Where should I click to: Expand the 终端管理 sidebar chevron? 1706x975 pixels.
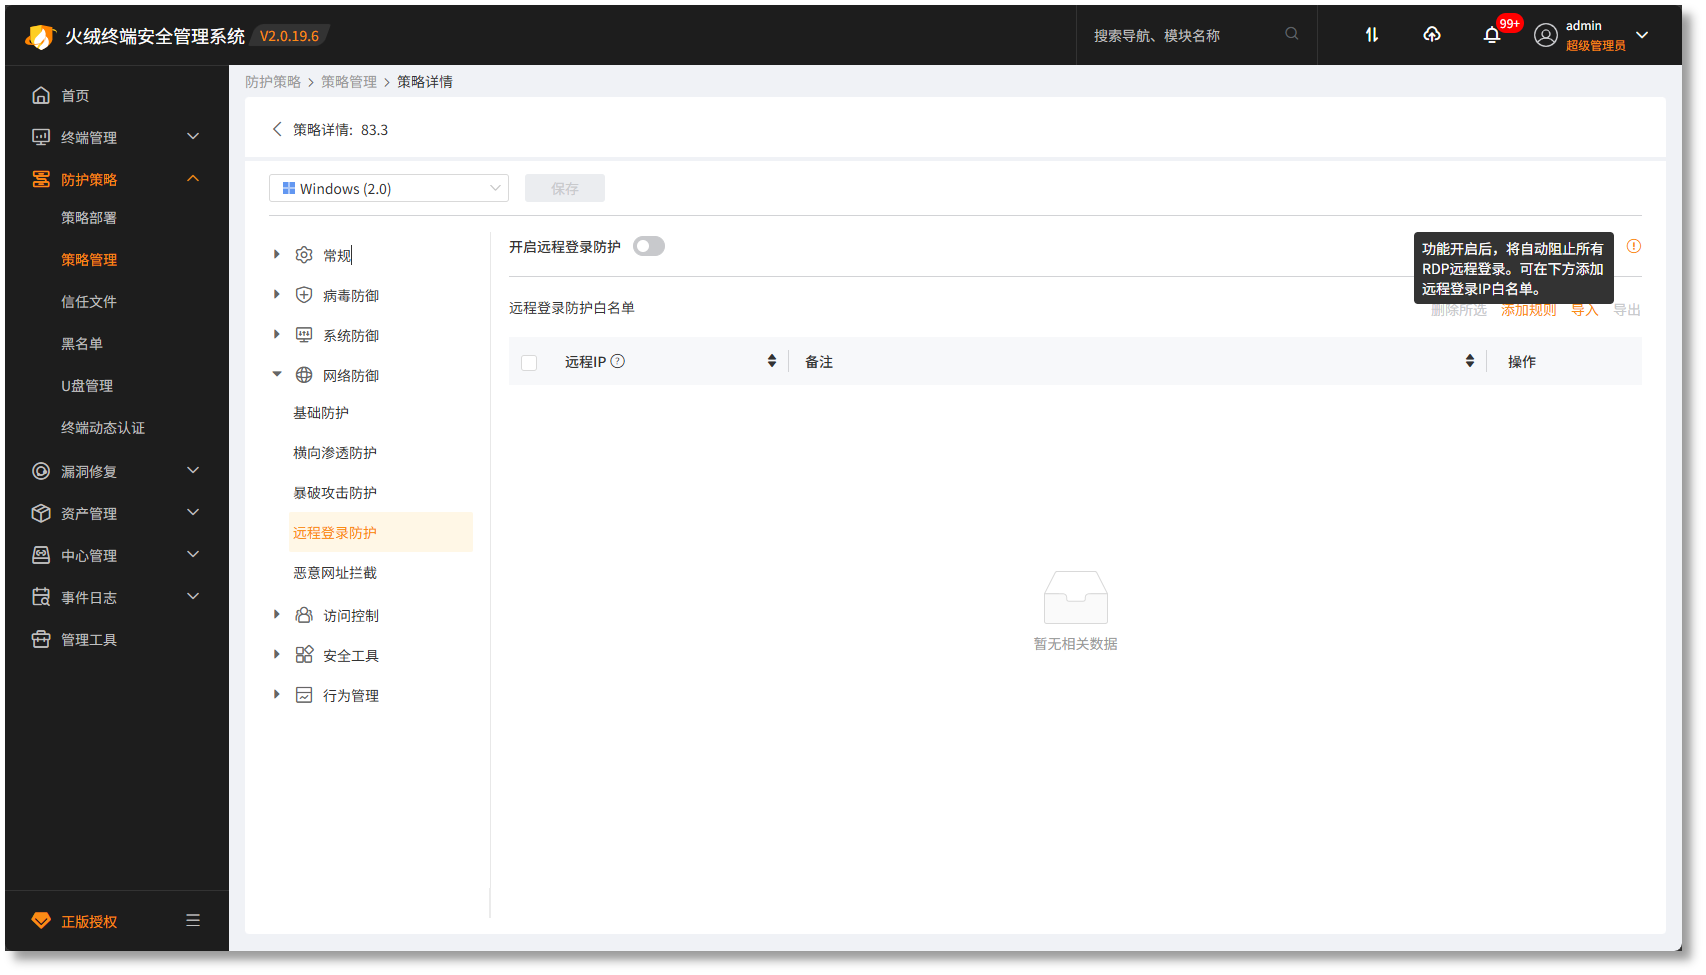pyautogui.click(x=193, y=136)
